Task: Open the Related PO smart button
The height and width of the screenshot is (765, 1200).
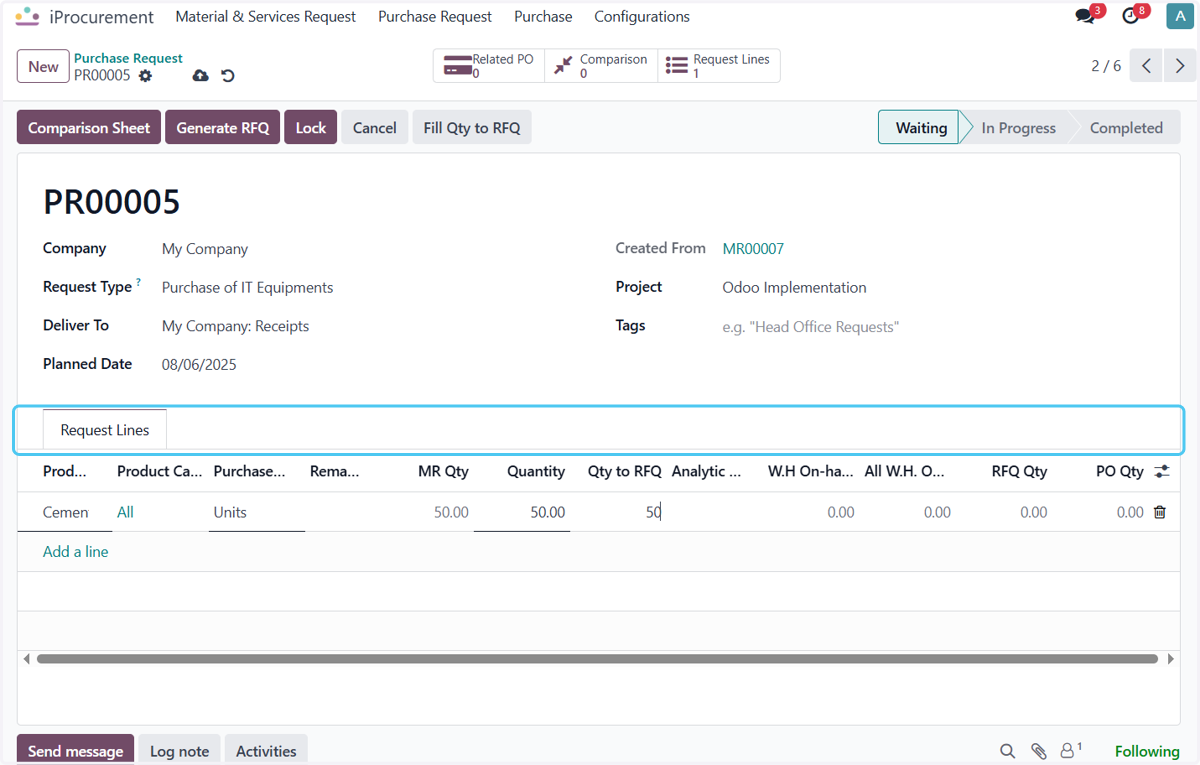Action: tap(489, 66)
